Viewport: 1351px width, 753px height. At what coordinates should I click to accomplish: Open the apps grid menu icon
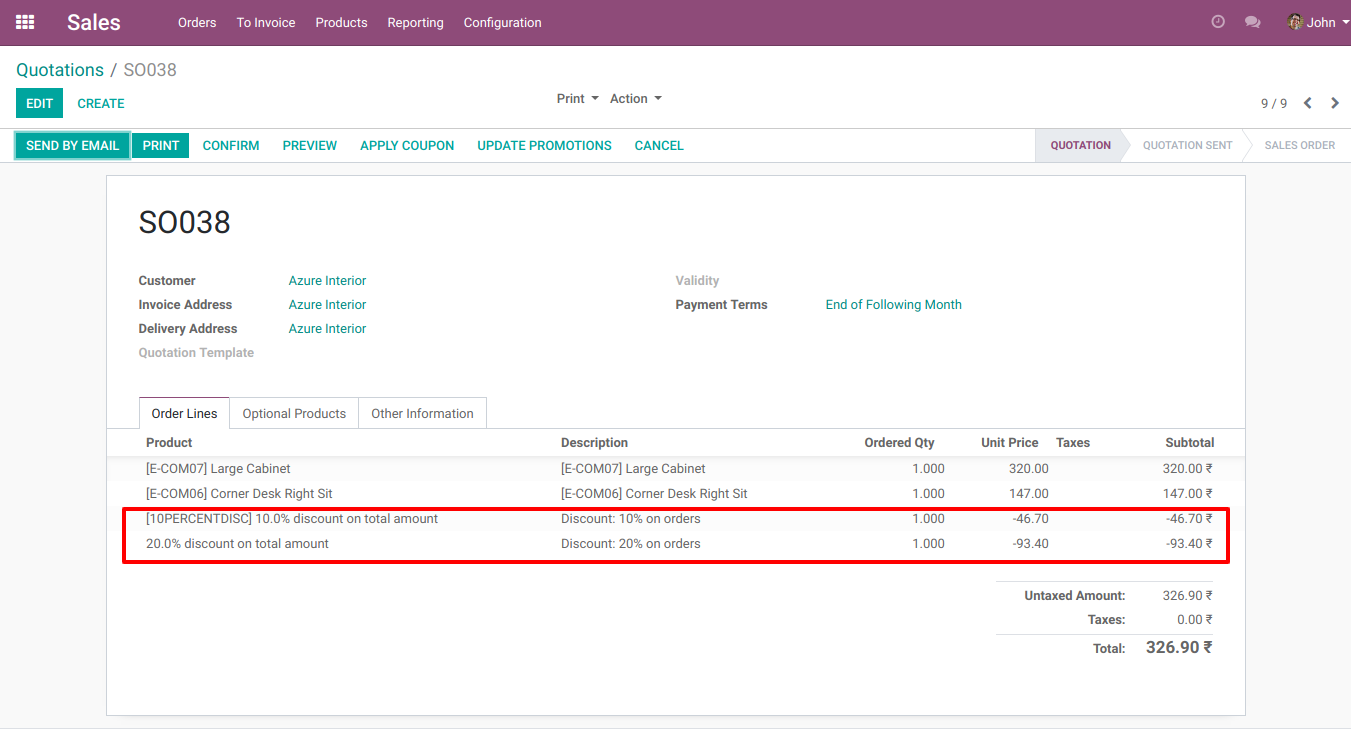click(25, 22)
